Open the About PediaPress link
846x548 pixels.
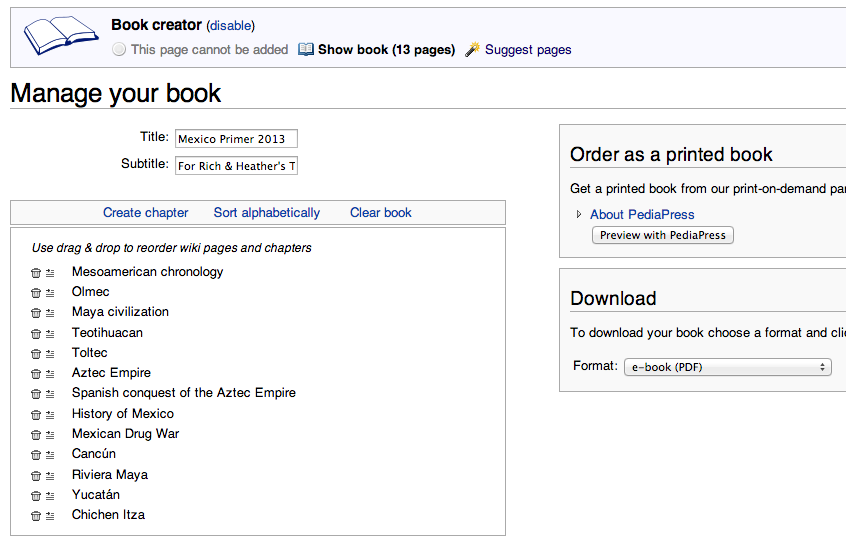642,214
